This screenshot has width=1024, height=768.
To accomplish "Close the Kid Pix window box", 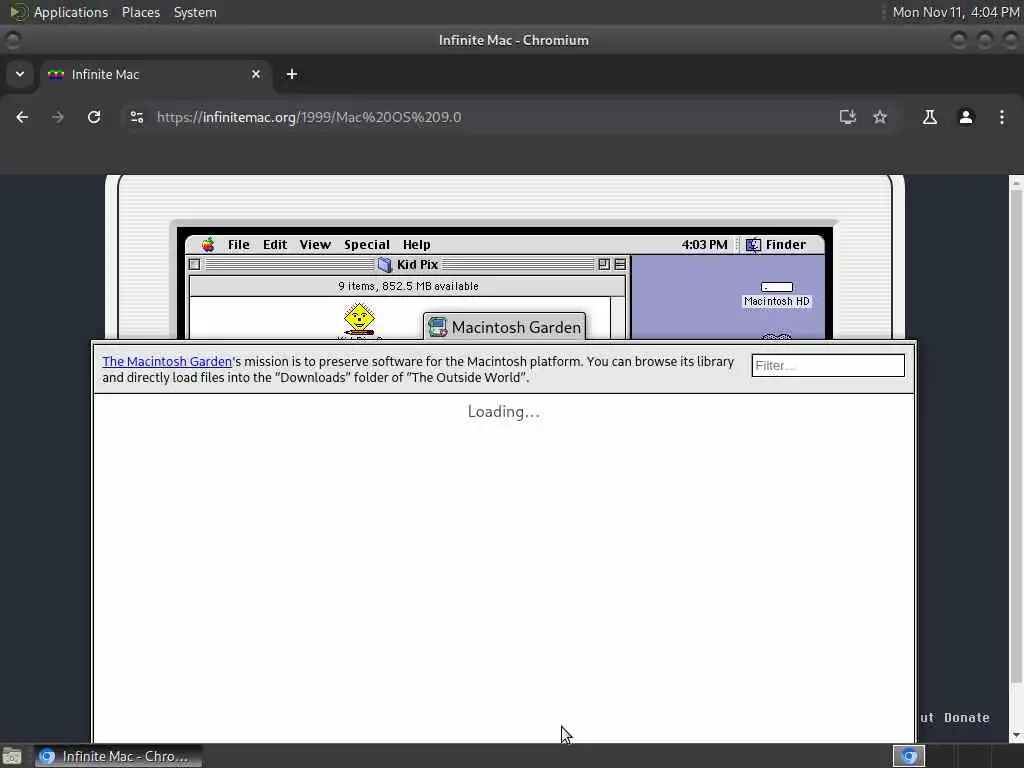I will click(194, 264).
